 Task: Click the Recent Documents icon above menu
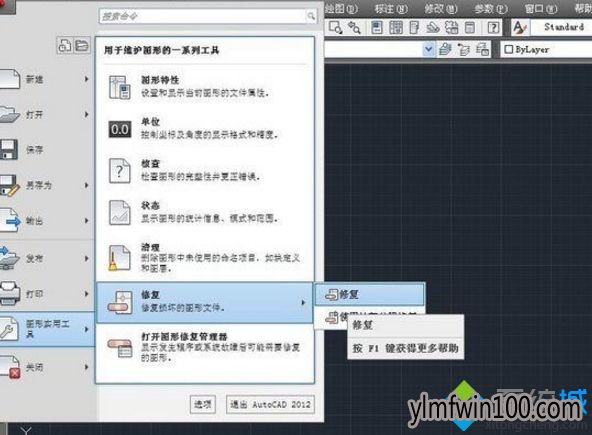(65, 45)
